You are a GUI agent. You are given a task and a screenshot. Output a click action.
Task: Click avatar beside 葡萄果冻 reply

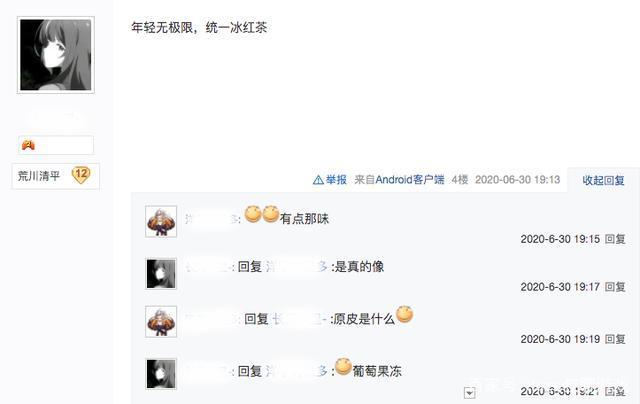[x=161, y=373]
